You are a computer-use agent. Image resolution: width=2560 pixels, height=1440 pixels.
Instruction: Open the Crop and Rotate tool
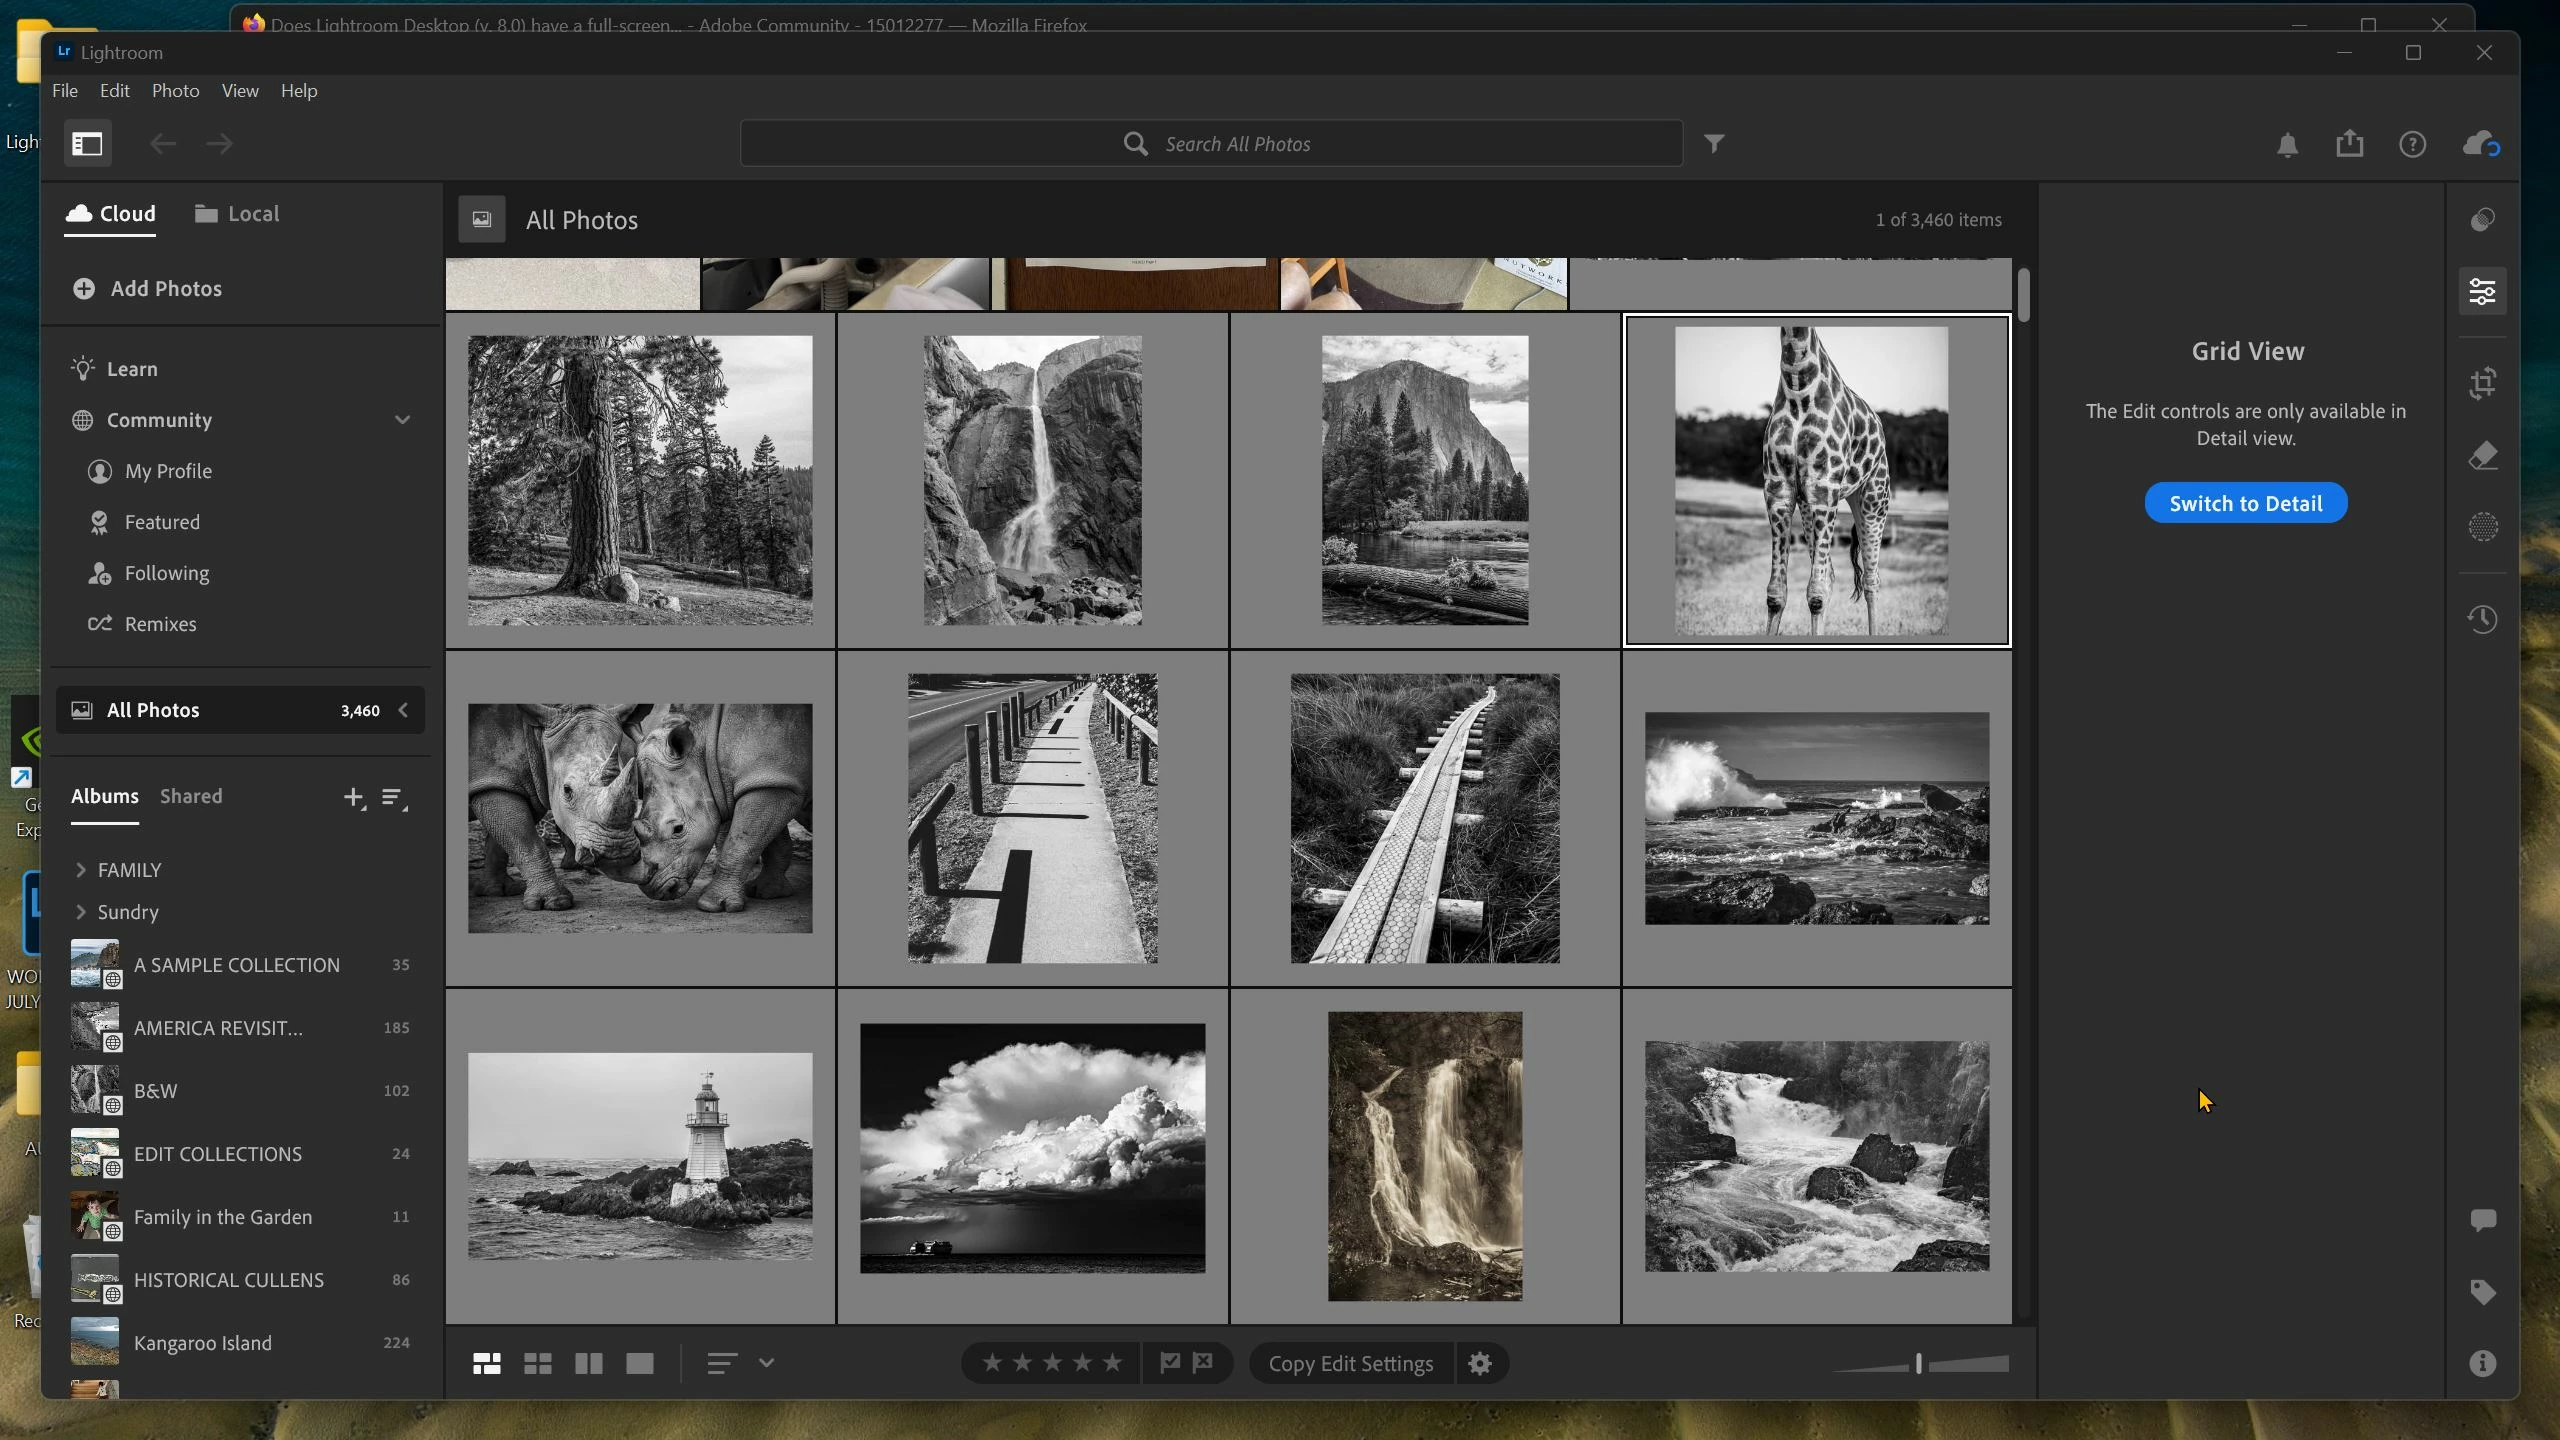[2483, 383]
